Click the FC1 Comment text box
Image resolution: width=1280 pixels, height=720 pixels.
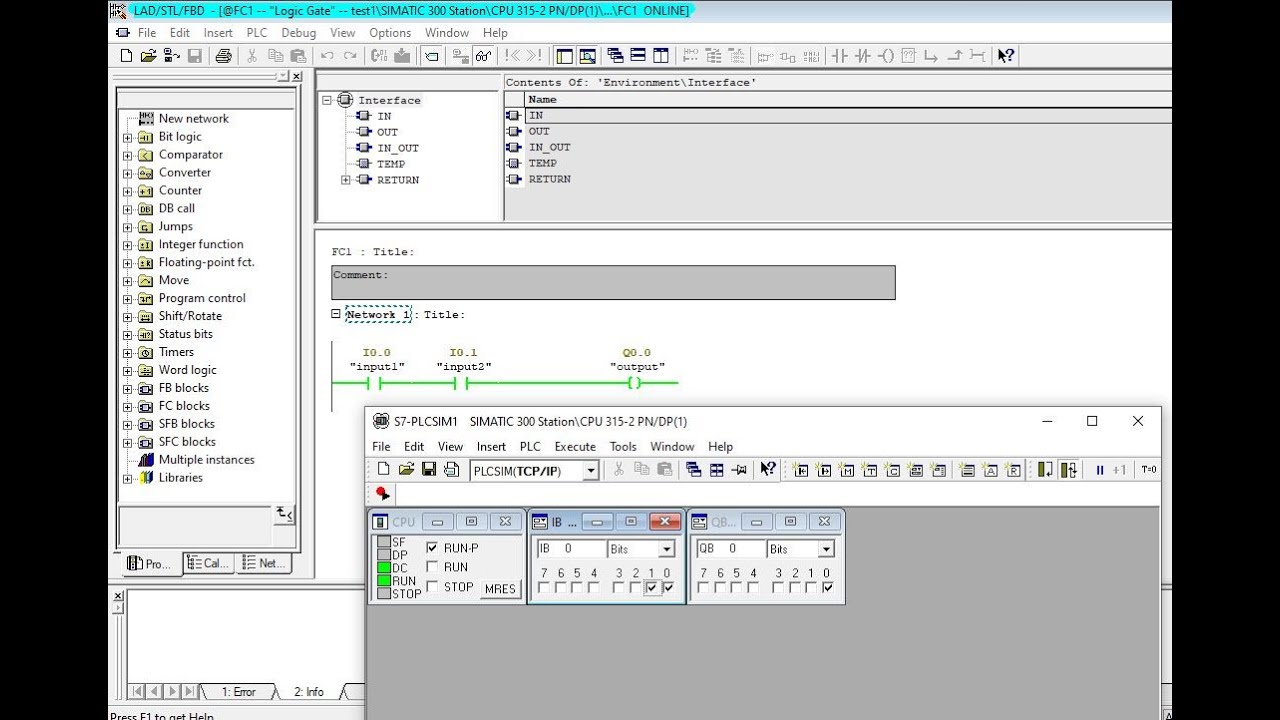click(613, 282)
